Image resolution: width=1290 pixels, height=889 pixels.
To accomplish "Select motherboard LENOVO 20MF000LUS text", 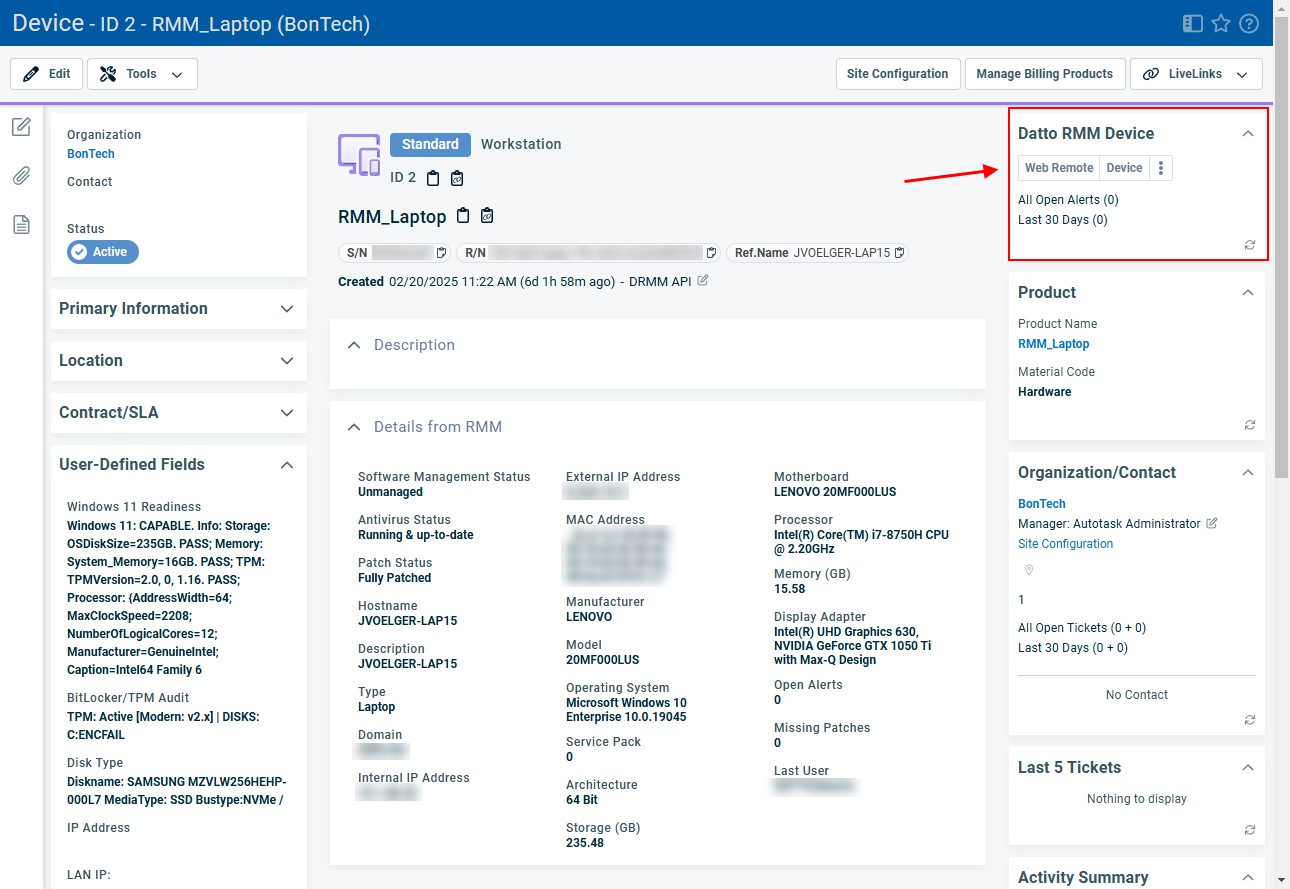I will (835, 492).
